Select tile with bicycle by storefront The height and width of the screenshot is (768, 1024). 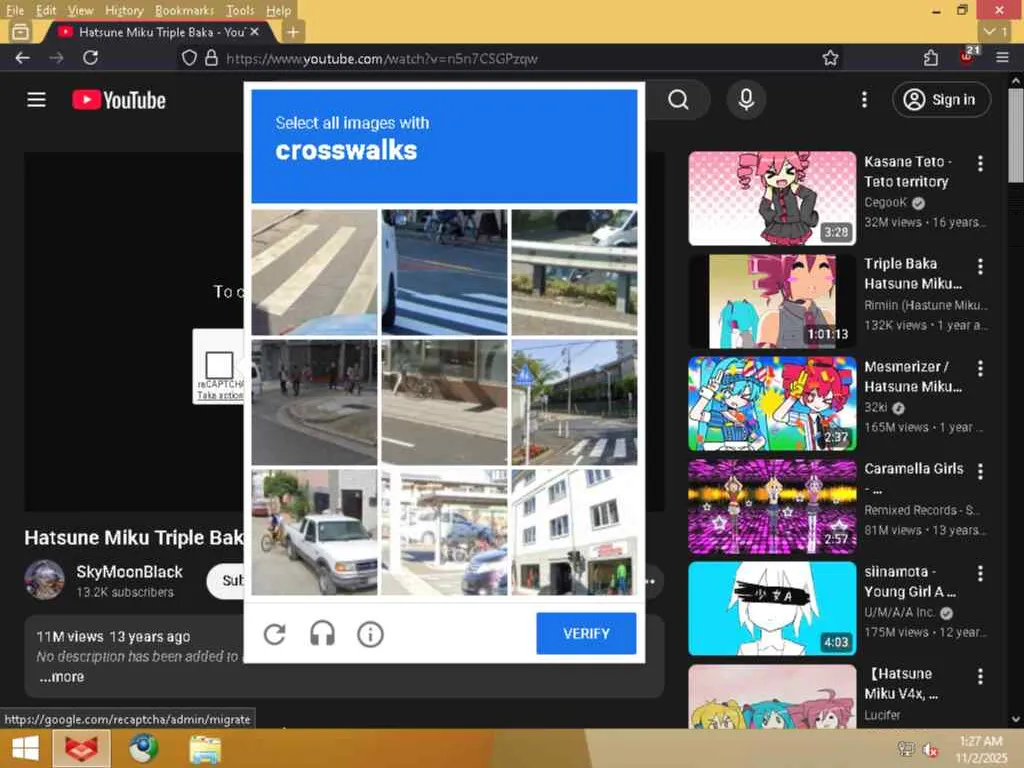tap(444, 402)
